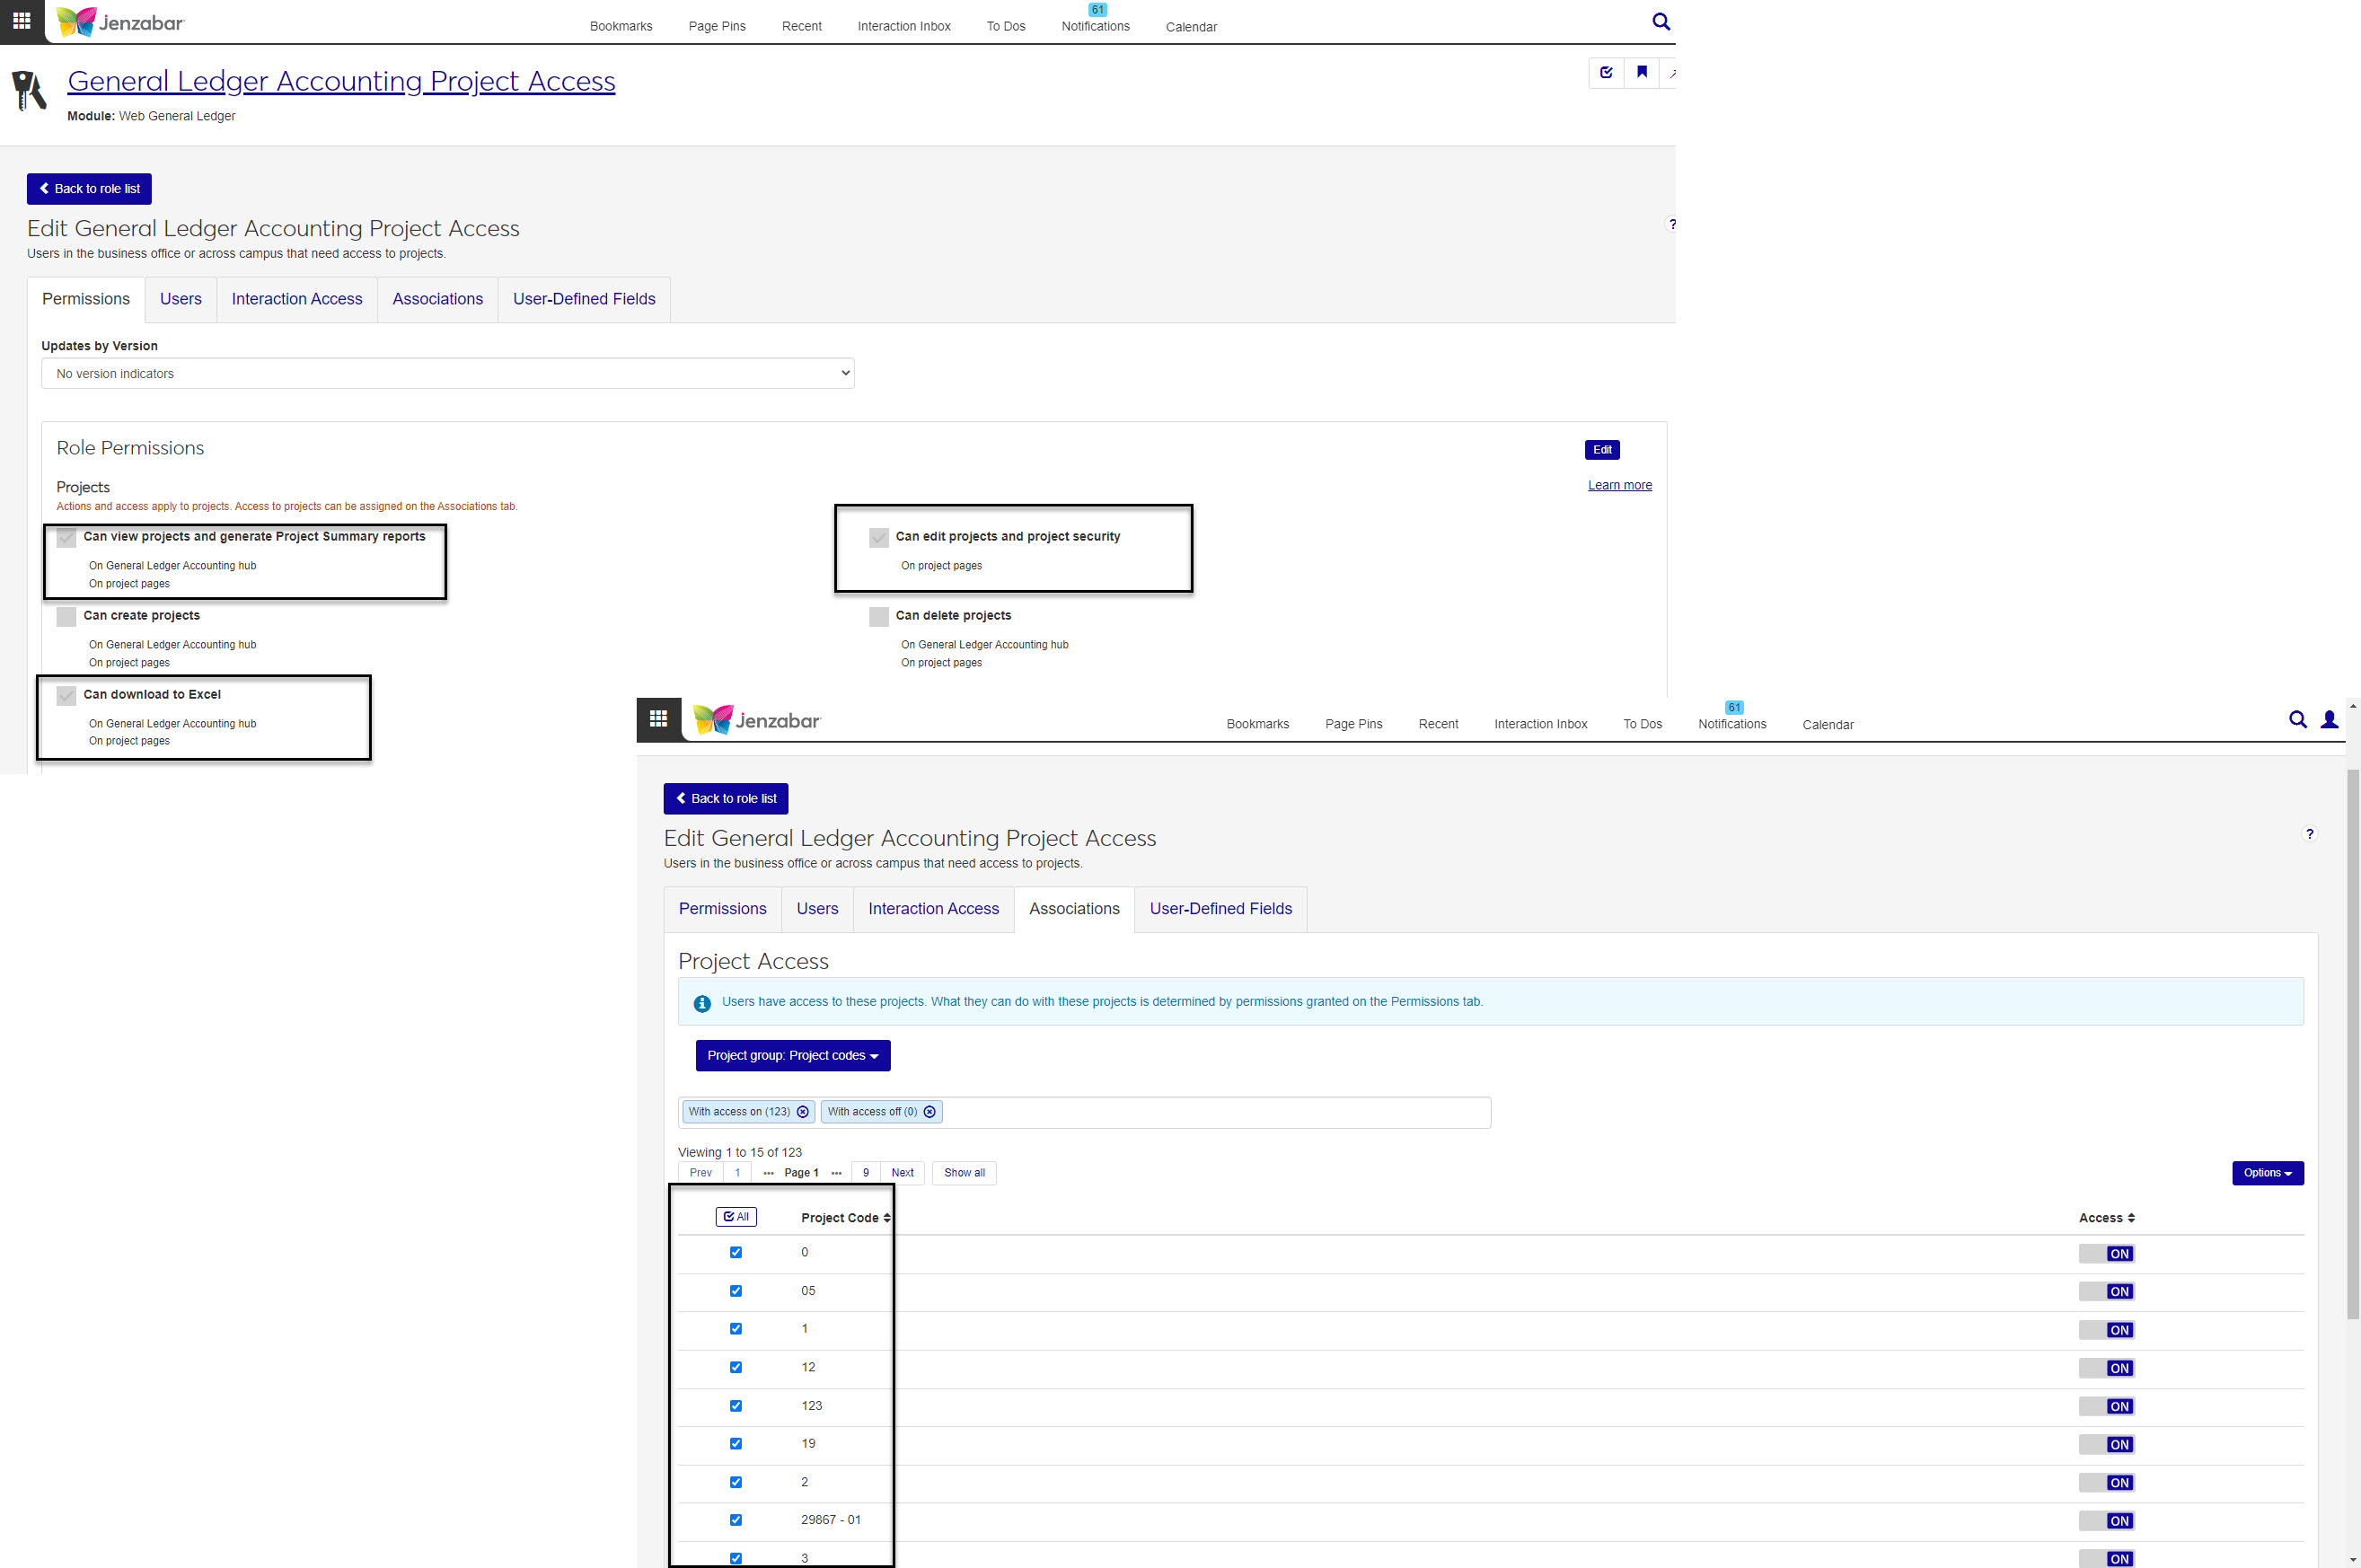Open the apps grid menu in top-left header
Image resolution: width=2361 pixels, height=1568 pixels.
tap(22, 21)
